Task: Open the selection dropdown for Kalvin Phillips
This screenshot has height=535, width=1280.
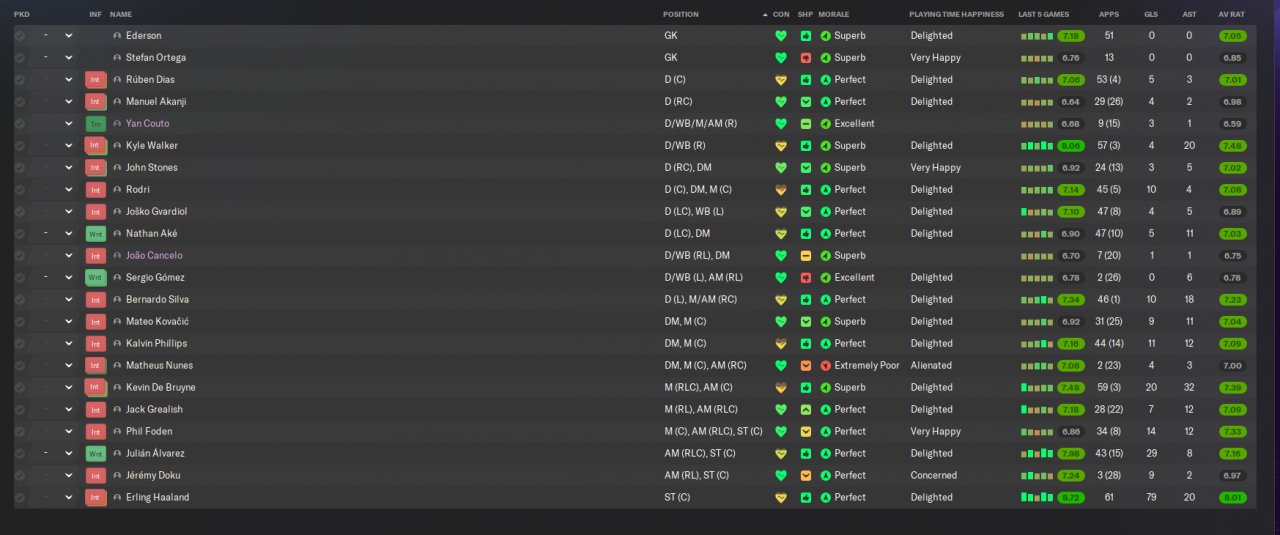Action: [69, 344]
